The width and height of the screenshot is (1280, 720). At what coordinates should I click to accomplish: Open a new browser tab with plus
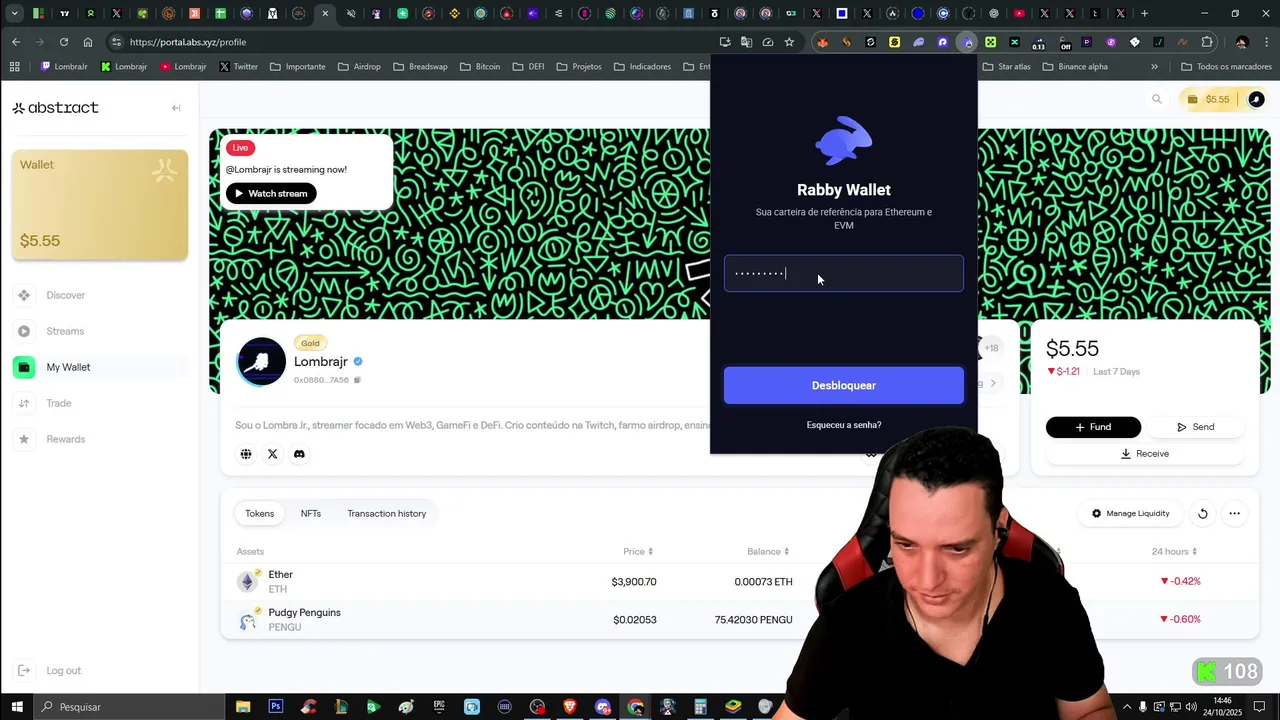coord(1145,14)
